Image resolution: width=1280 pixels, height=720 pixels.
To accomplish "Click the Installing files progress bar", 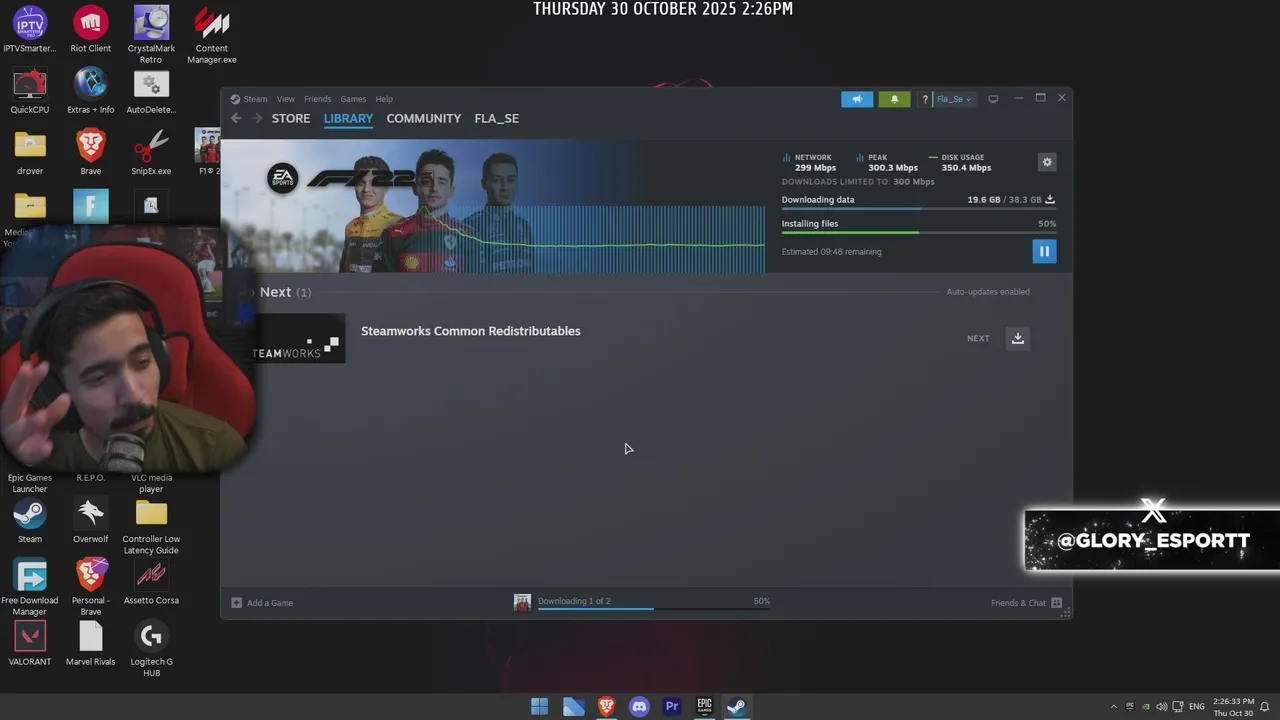I will (x=918, y=233).
